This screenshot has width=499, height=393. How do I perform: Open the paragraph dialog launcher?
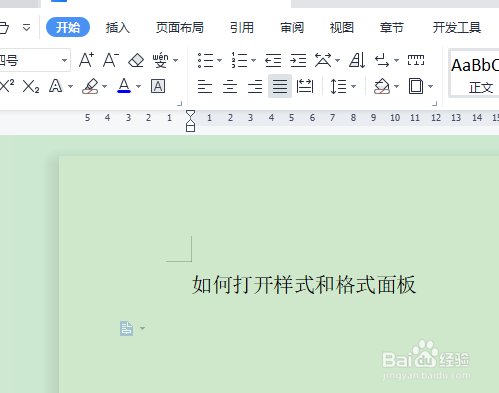(x=434, y=104)
